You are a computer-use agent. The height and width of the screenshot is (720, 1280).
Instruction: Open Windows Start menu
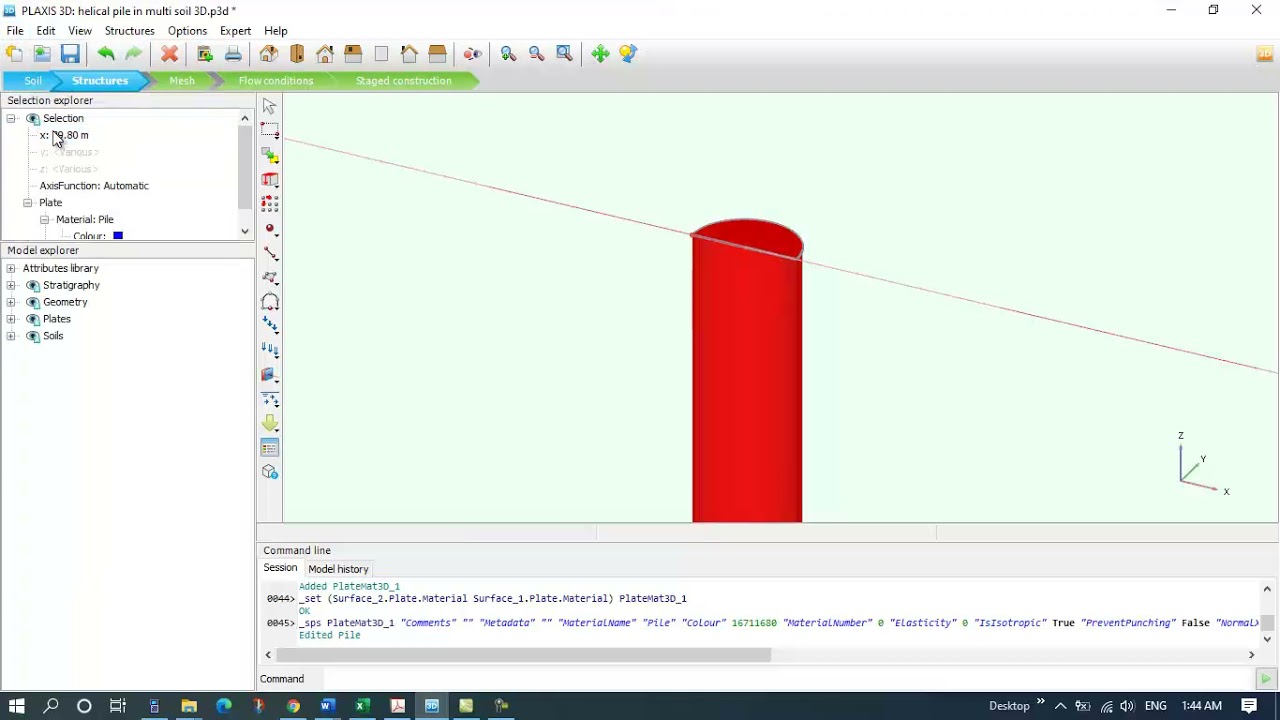point(16,706)
